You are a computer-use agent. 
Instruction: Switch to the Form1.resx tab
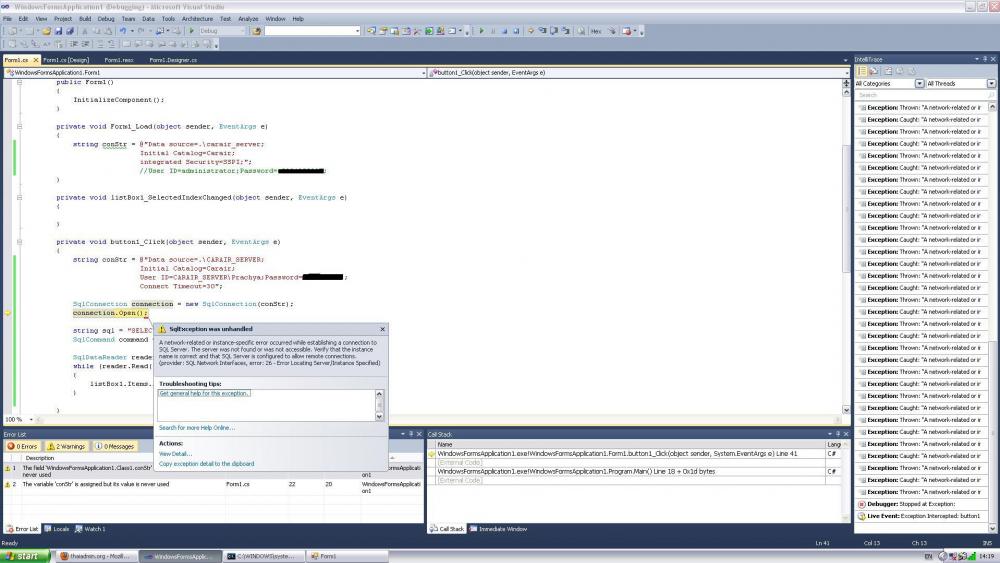[x=119, y=60]
